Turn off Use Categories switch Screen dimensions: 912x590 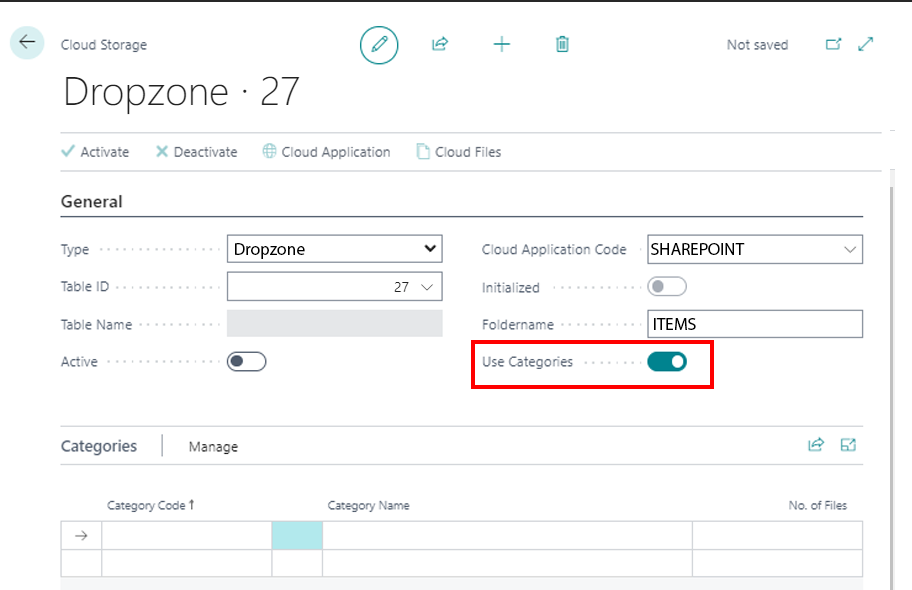pos(667,362)
